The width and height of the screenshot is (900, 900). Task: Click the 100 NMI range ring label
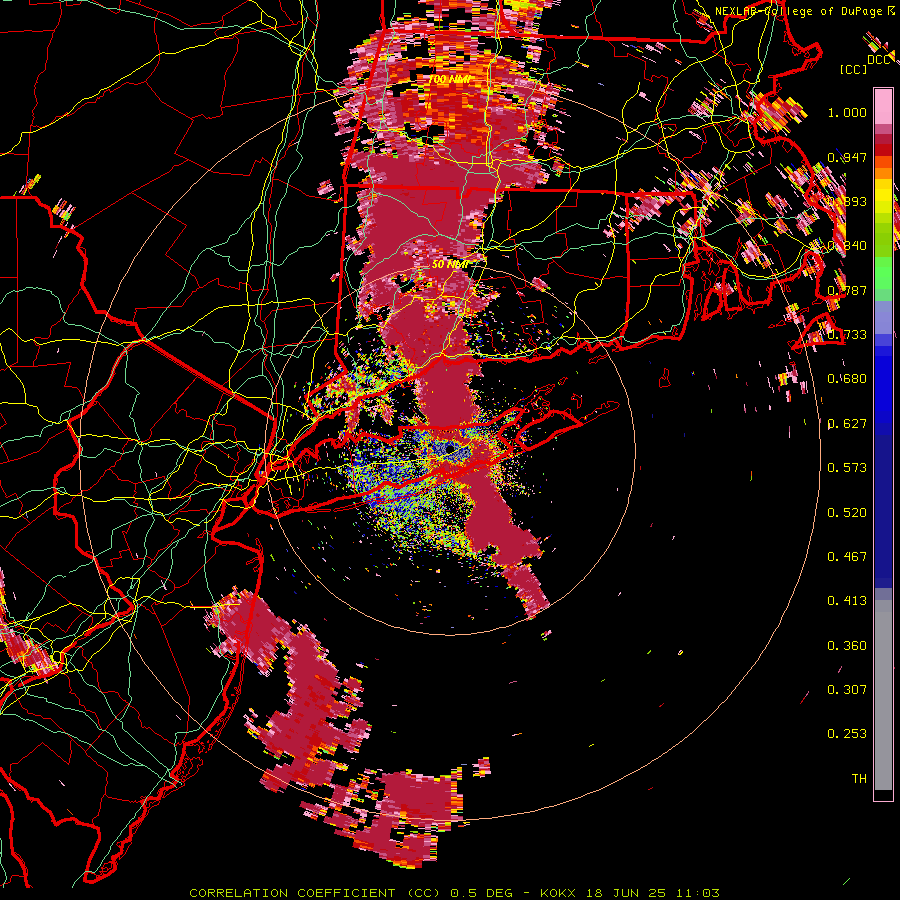[451, 79]
